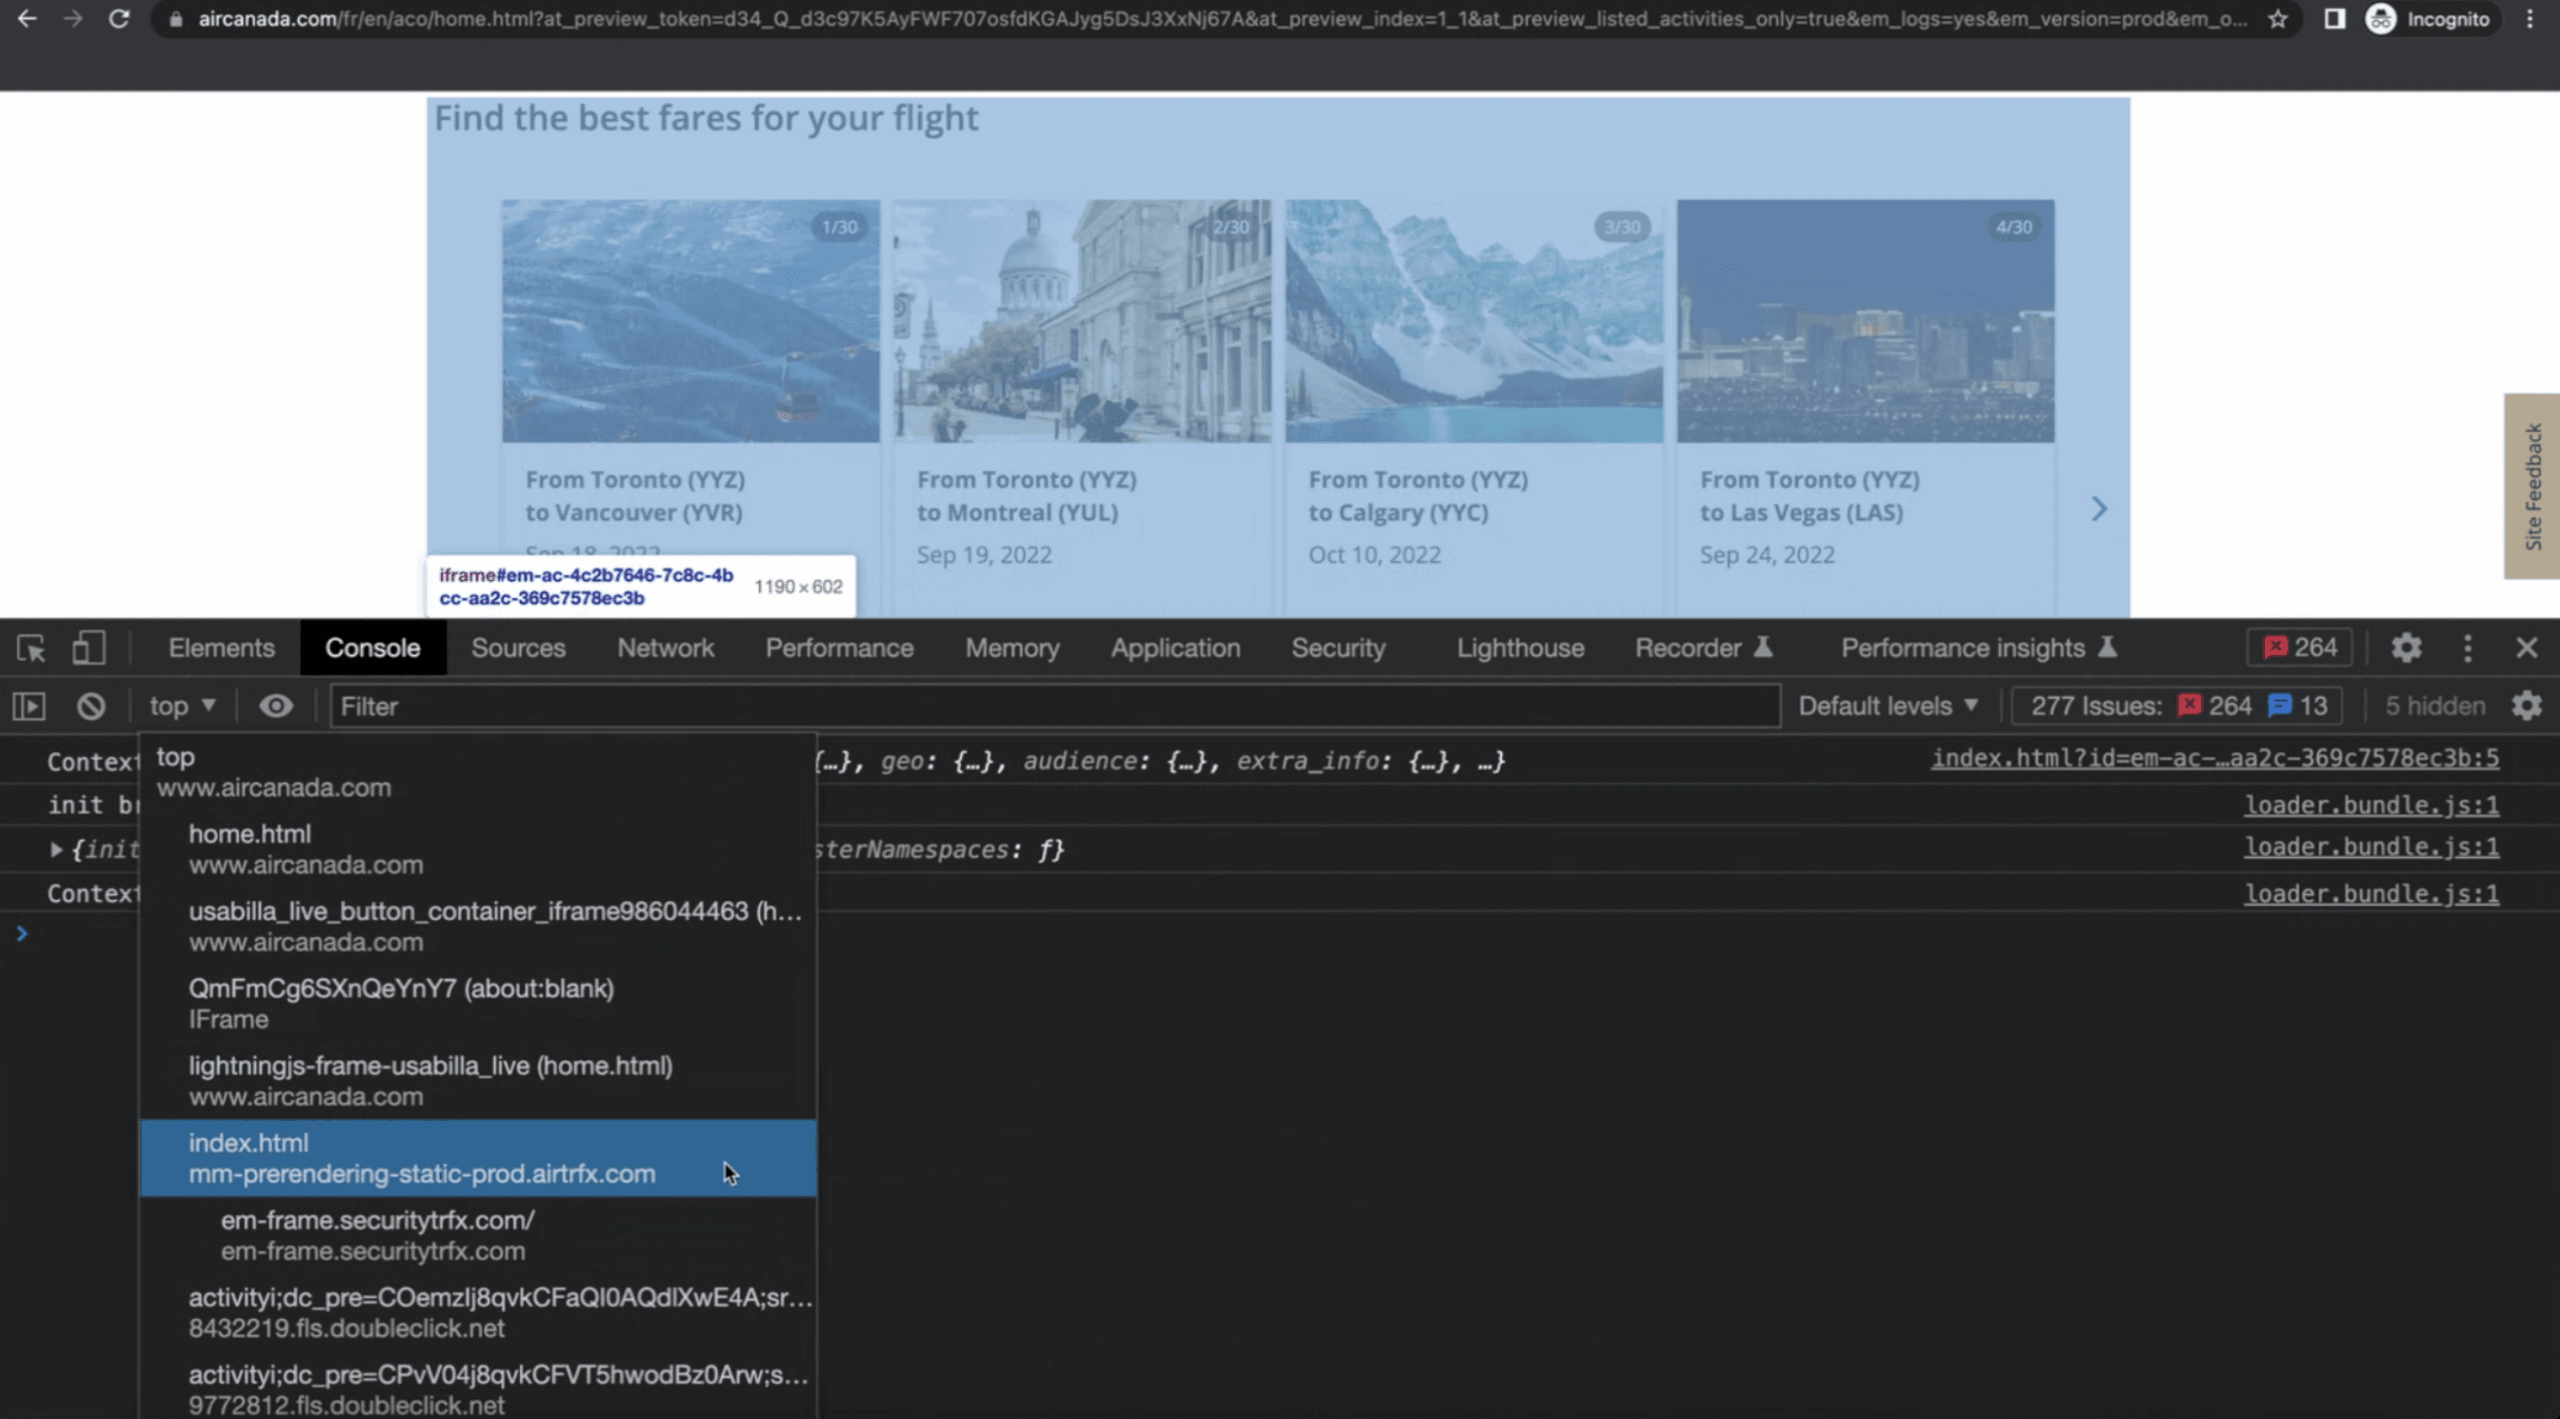Image resolution: width=2560 pixels, height=1419 pixels.
Task: Open the Default levels dropdown
Action: 1888,706
